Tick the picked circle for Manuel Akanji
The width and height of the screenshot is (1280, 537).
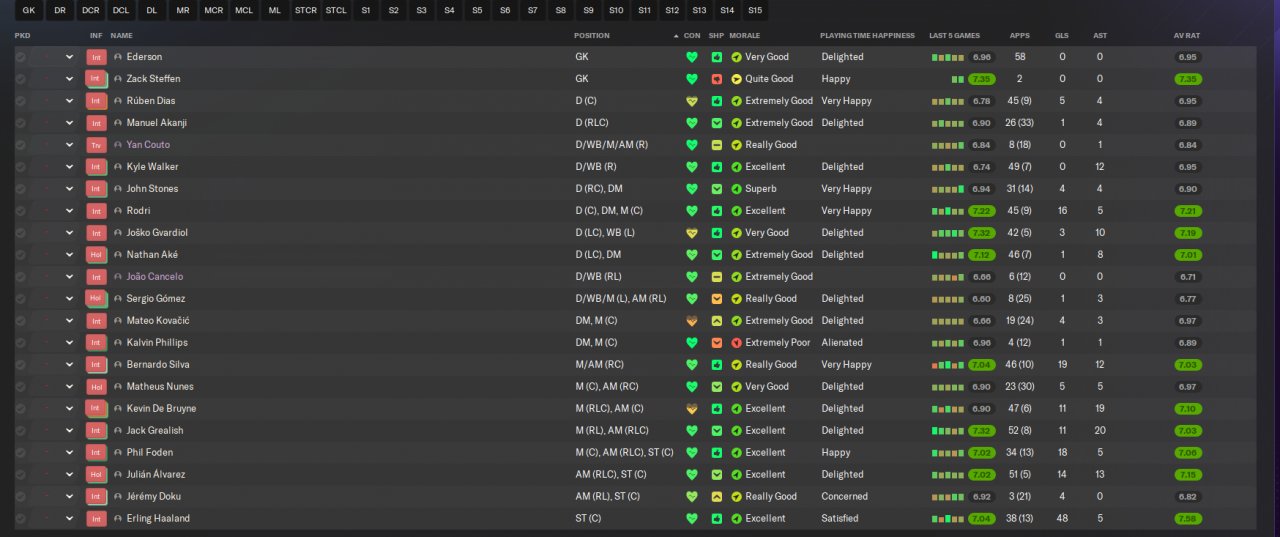pos(20,123)
